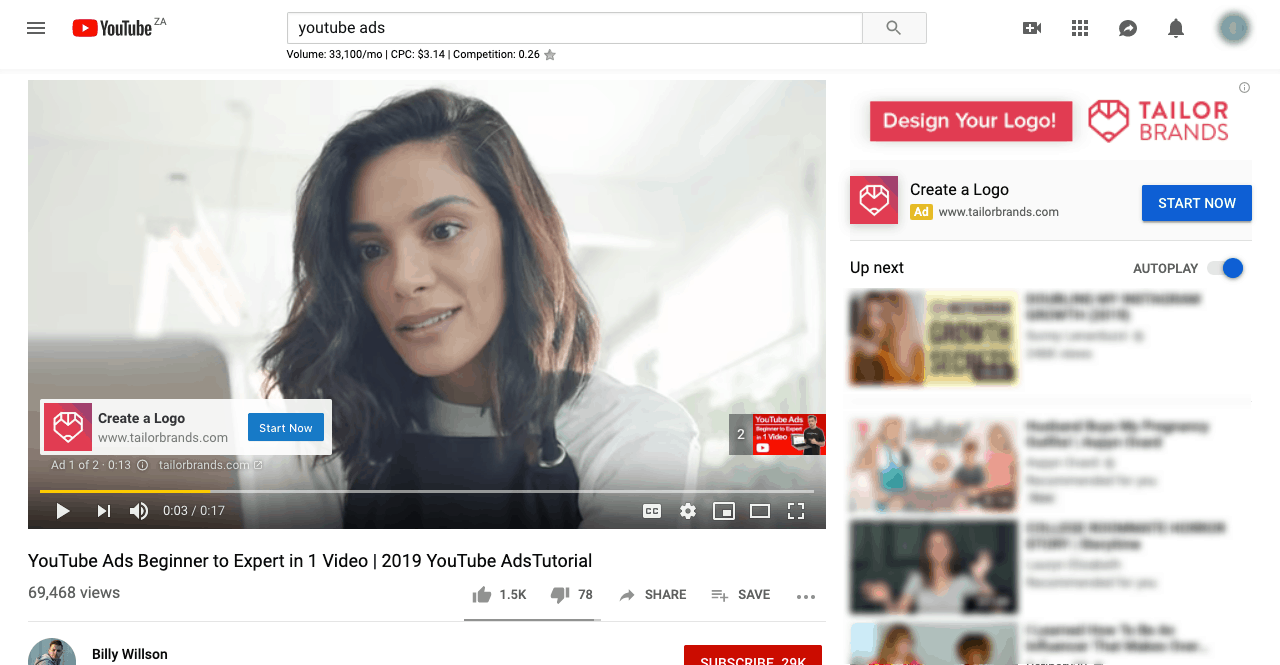Click the Up next heading
This screenshot has width=1280, height=665.
click(877, 268)
